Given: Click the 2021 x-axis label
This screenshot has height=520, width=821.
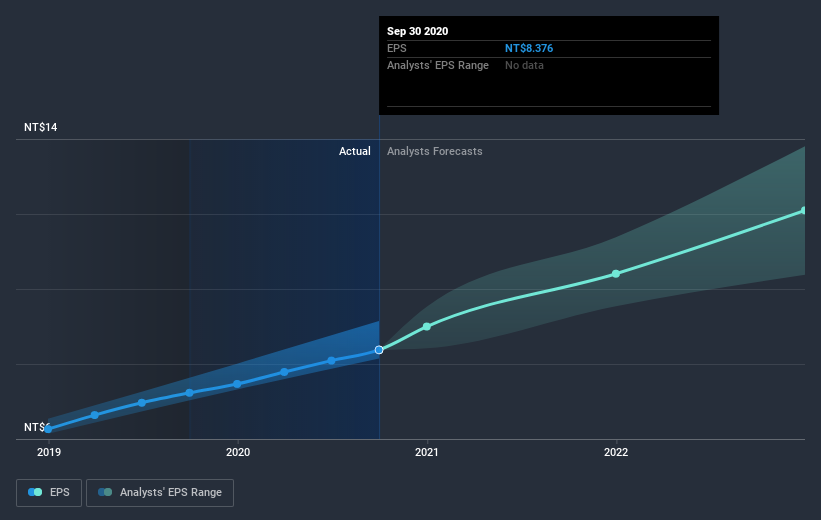Looking at the screenshot, I should tap(427, 452).
